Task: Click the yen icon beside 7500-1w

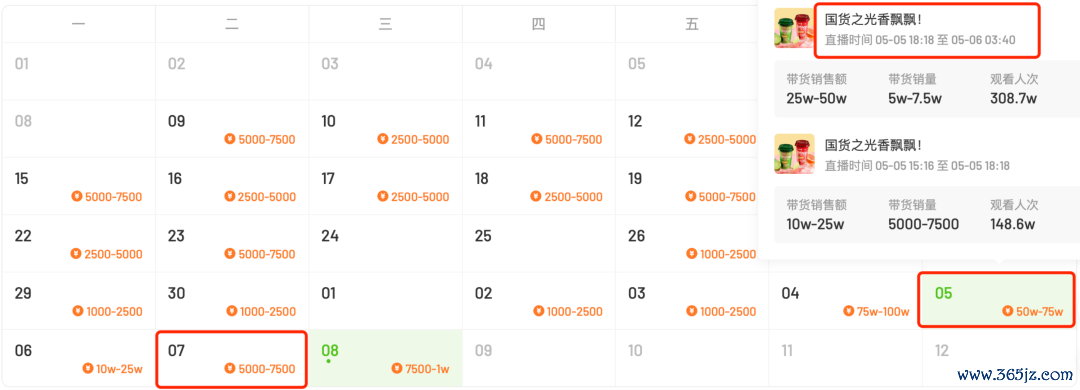Action: point(396,369)
